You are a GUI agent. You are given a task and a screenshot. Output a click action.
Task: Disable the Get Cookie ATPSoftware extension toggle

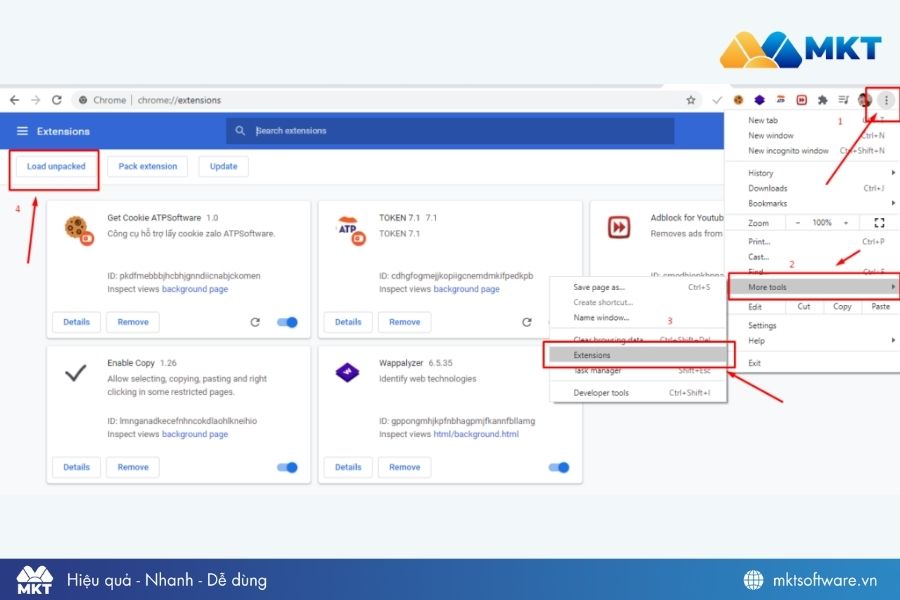(287, 322)
